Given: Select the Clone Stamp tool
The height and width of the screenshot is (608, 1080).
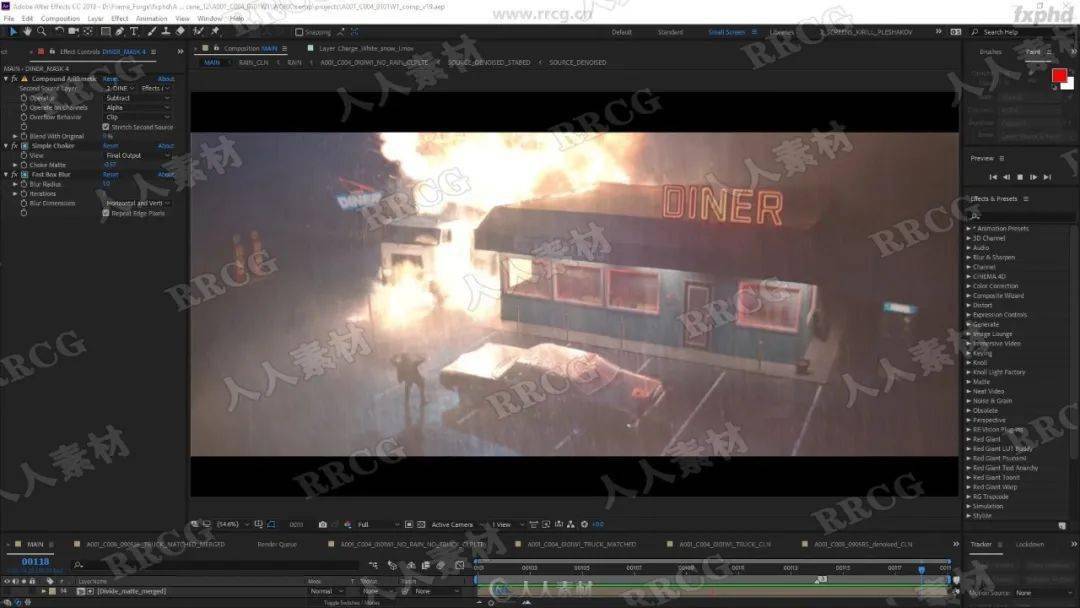Looking at the screenshot, I should [x=166, y=32].
